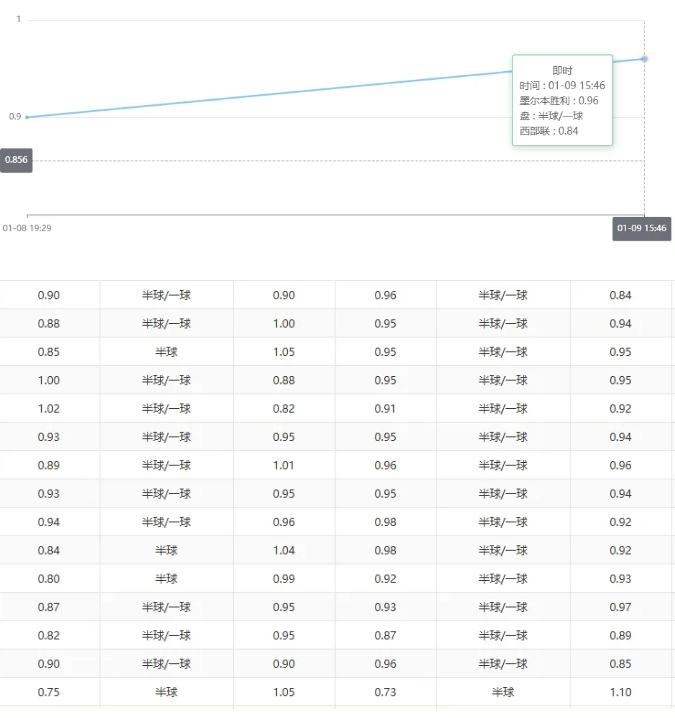Click the 墨尔本胜利 : 0.96 tooltip line
The image size is (675, 718).
click(x=559, y=100)
